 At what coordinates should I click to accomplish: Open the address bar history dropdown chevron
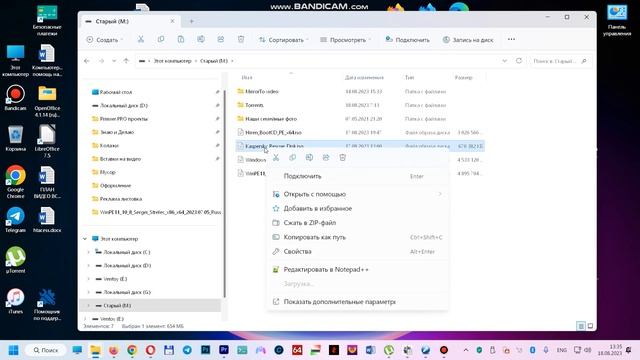(x=504, y=61)
